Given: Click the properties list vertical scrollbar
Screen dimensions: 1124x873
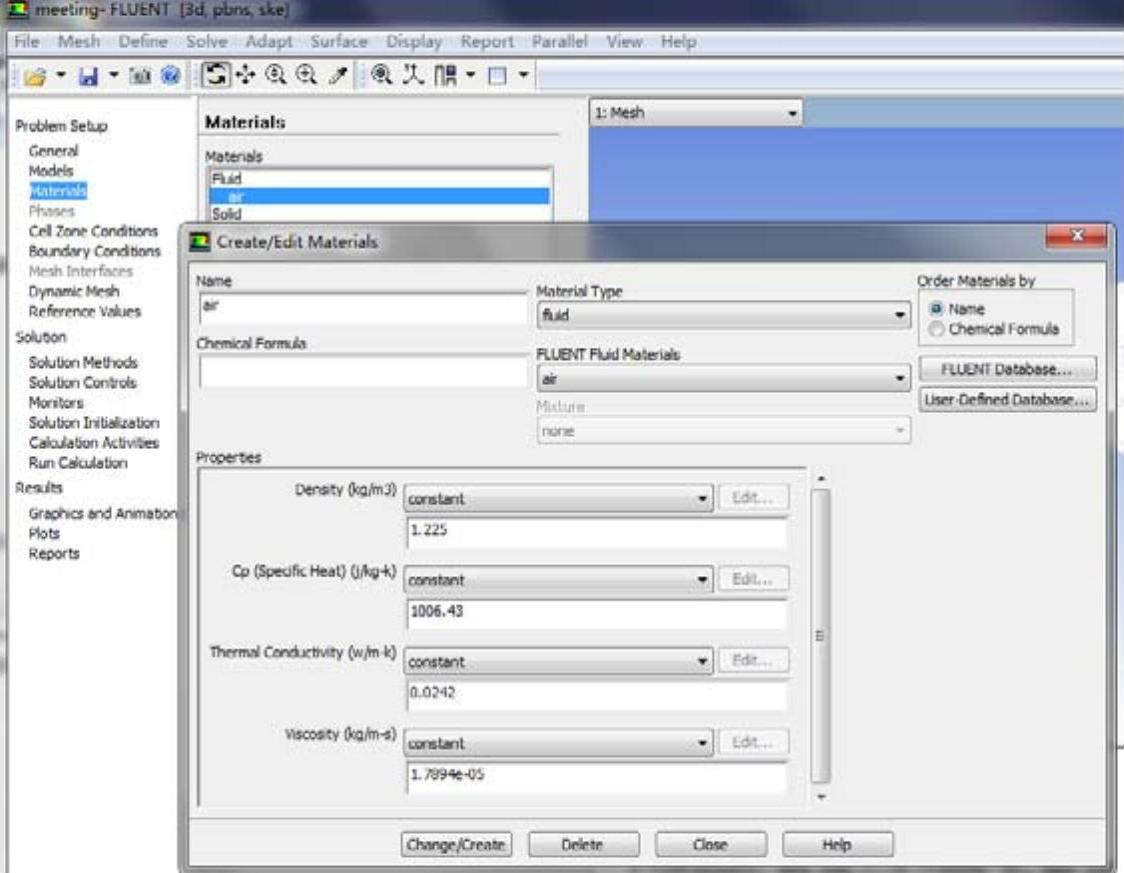Looking at the screenshot, I should tap(820, 635).
